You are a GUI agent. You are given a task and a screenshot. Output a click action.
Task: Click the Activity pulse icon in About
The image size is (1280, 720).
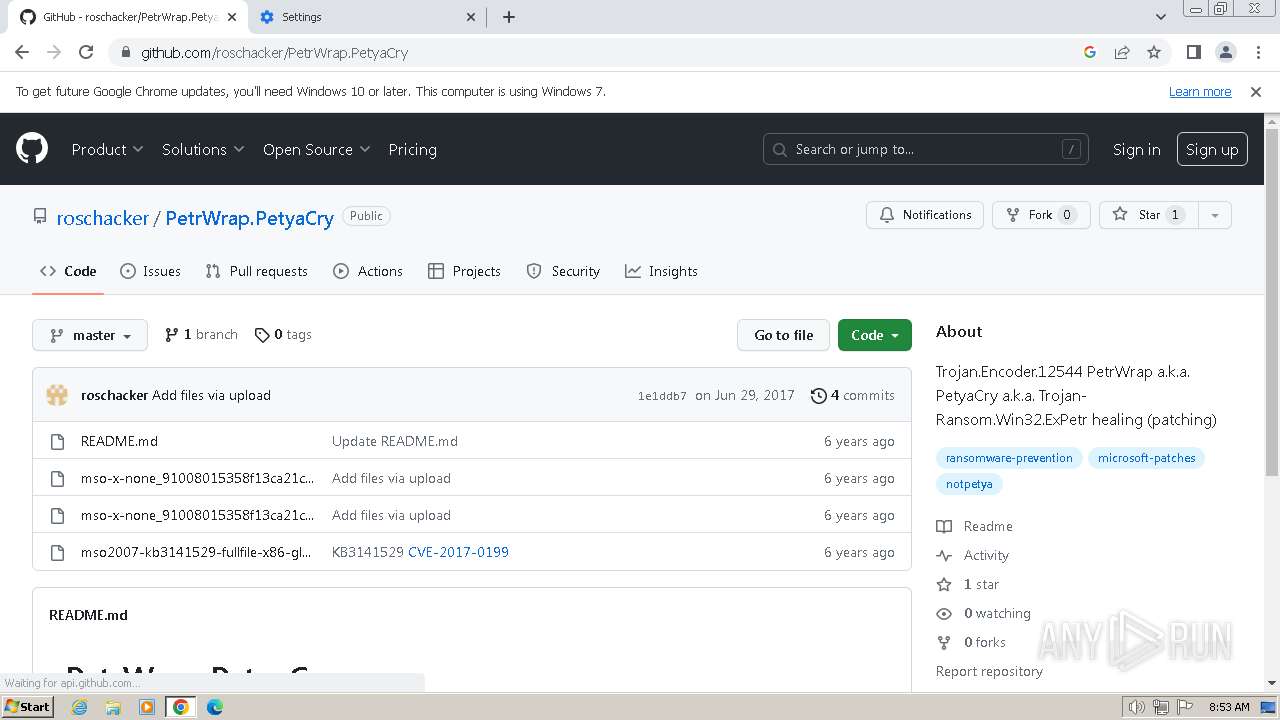944,555
